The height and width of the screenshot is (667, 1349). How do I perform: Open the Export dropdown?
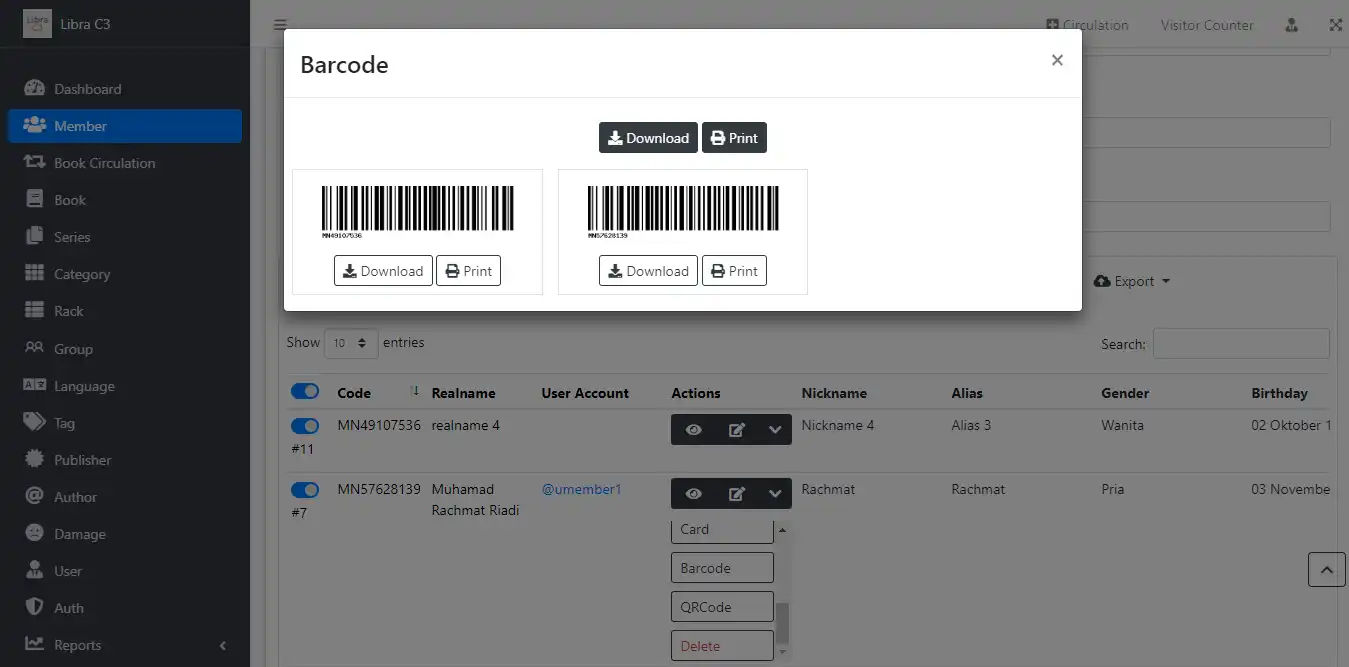click(x=1132, y=282)
